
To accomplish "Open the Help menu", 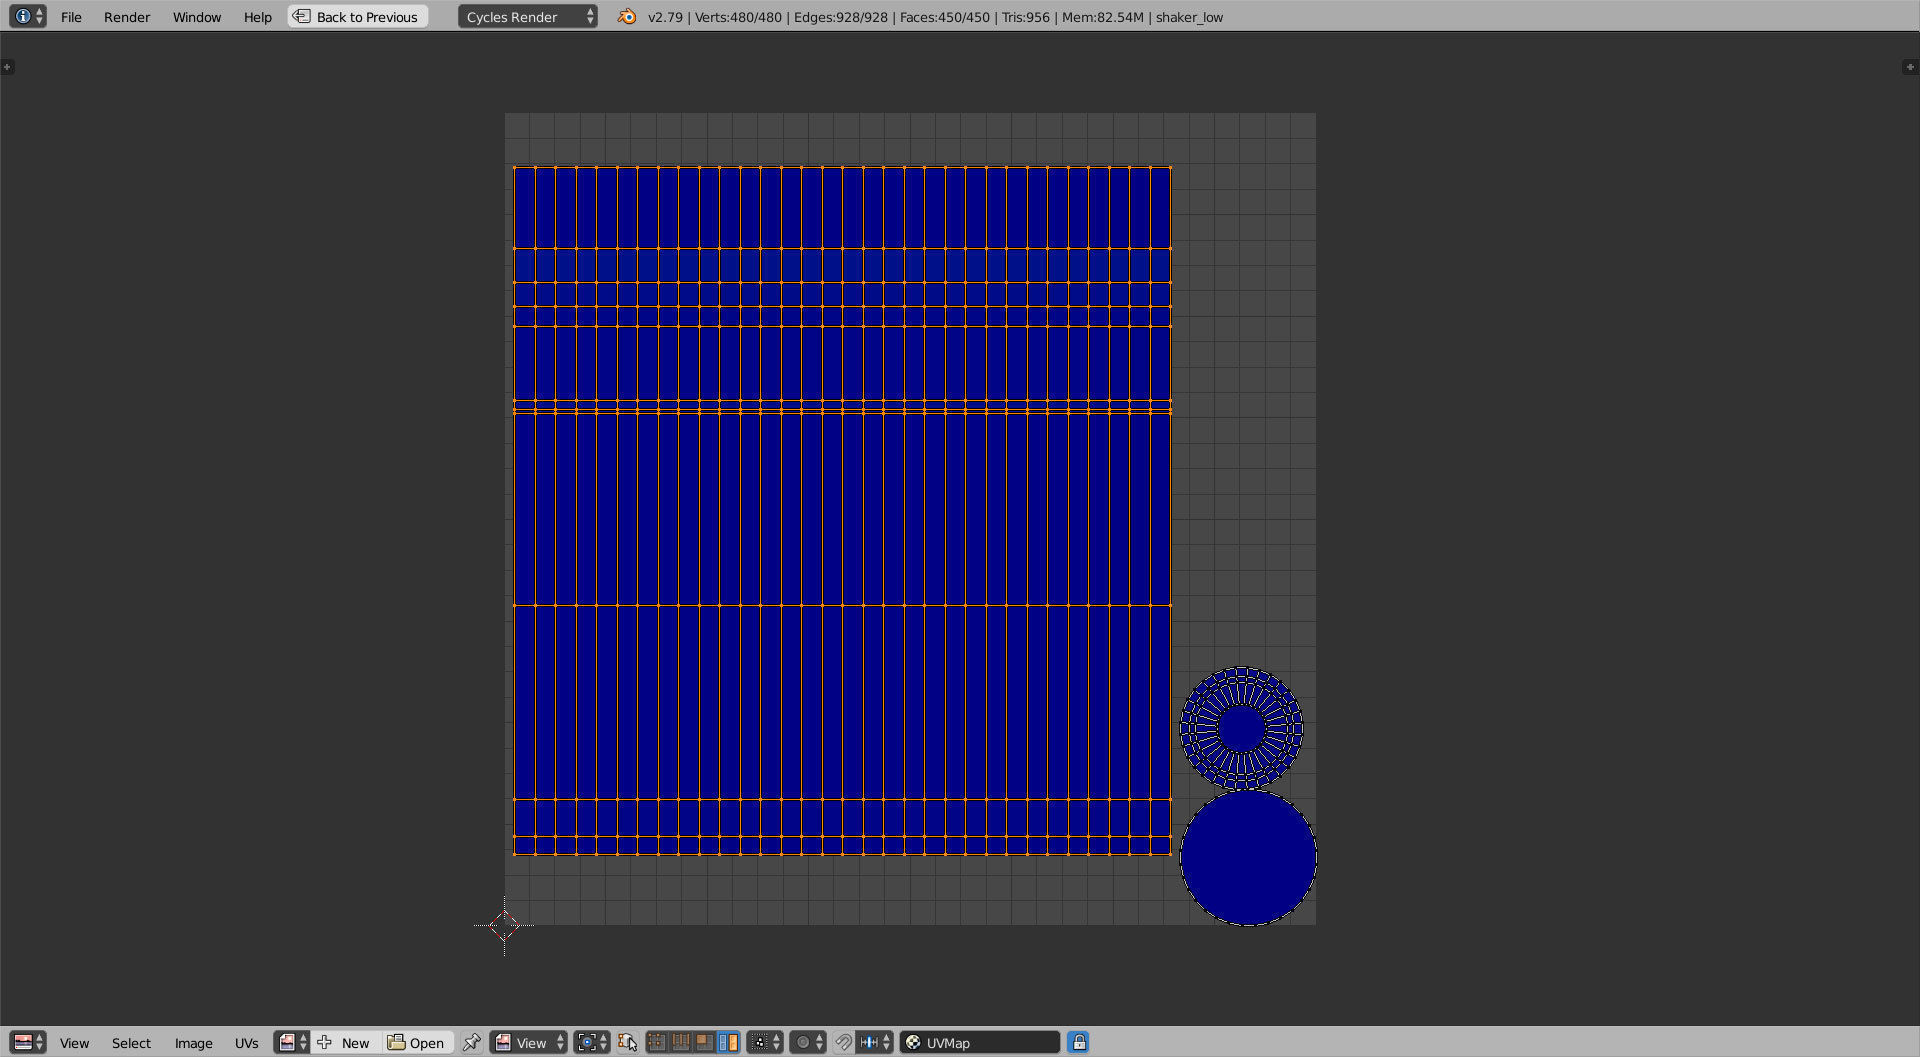I will tap(258, 17).
